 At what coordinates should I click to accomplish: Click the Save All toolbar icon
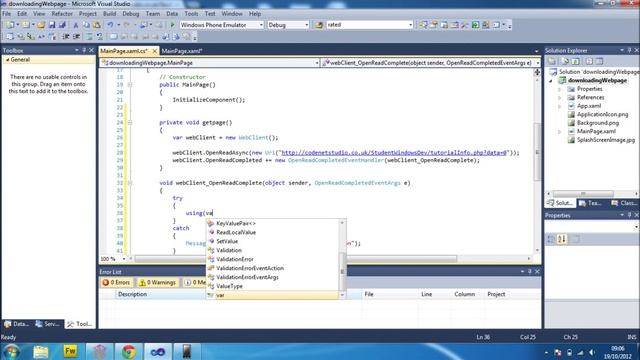point(62,25)
